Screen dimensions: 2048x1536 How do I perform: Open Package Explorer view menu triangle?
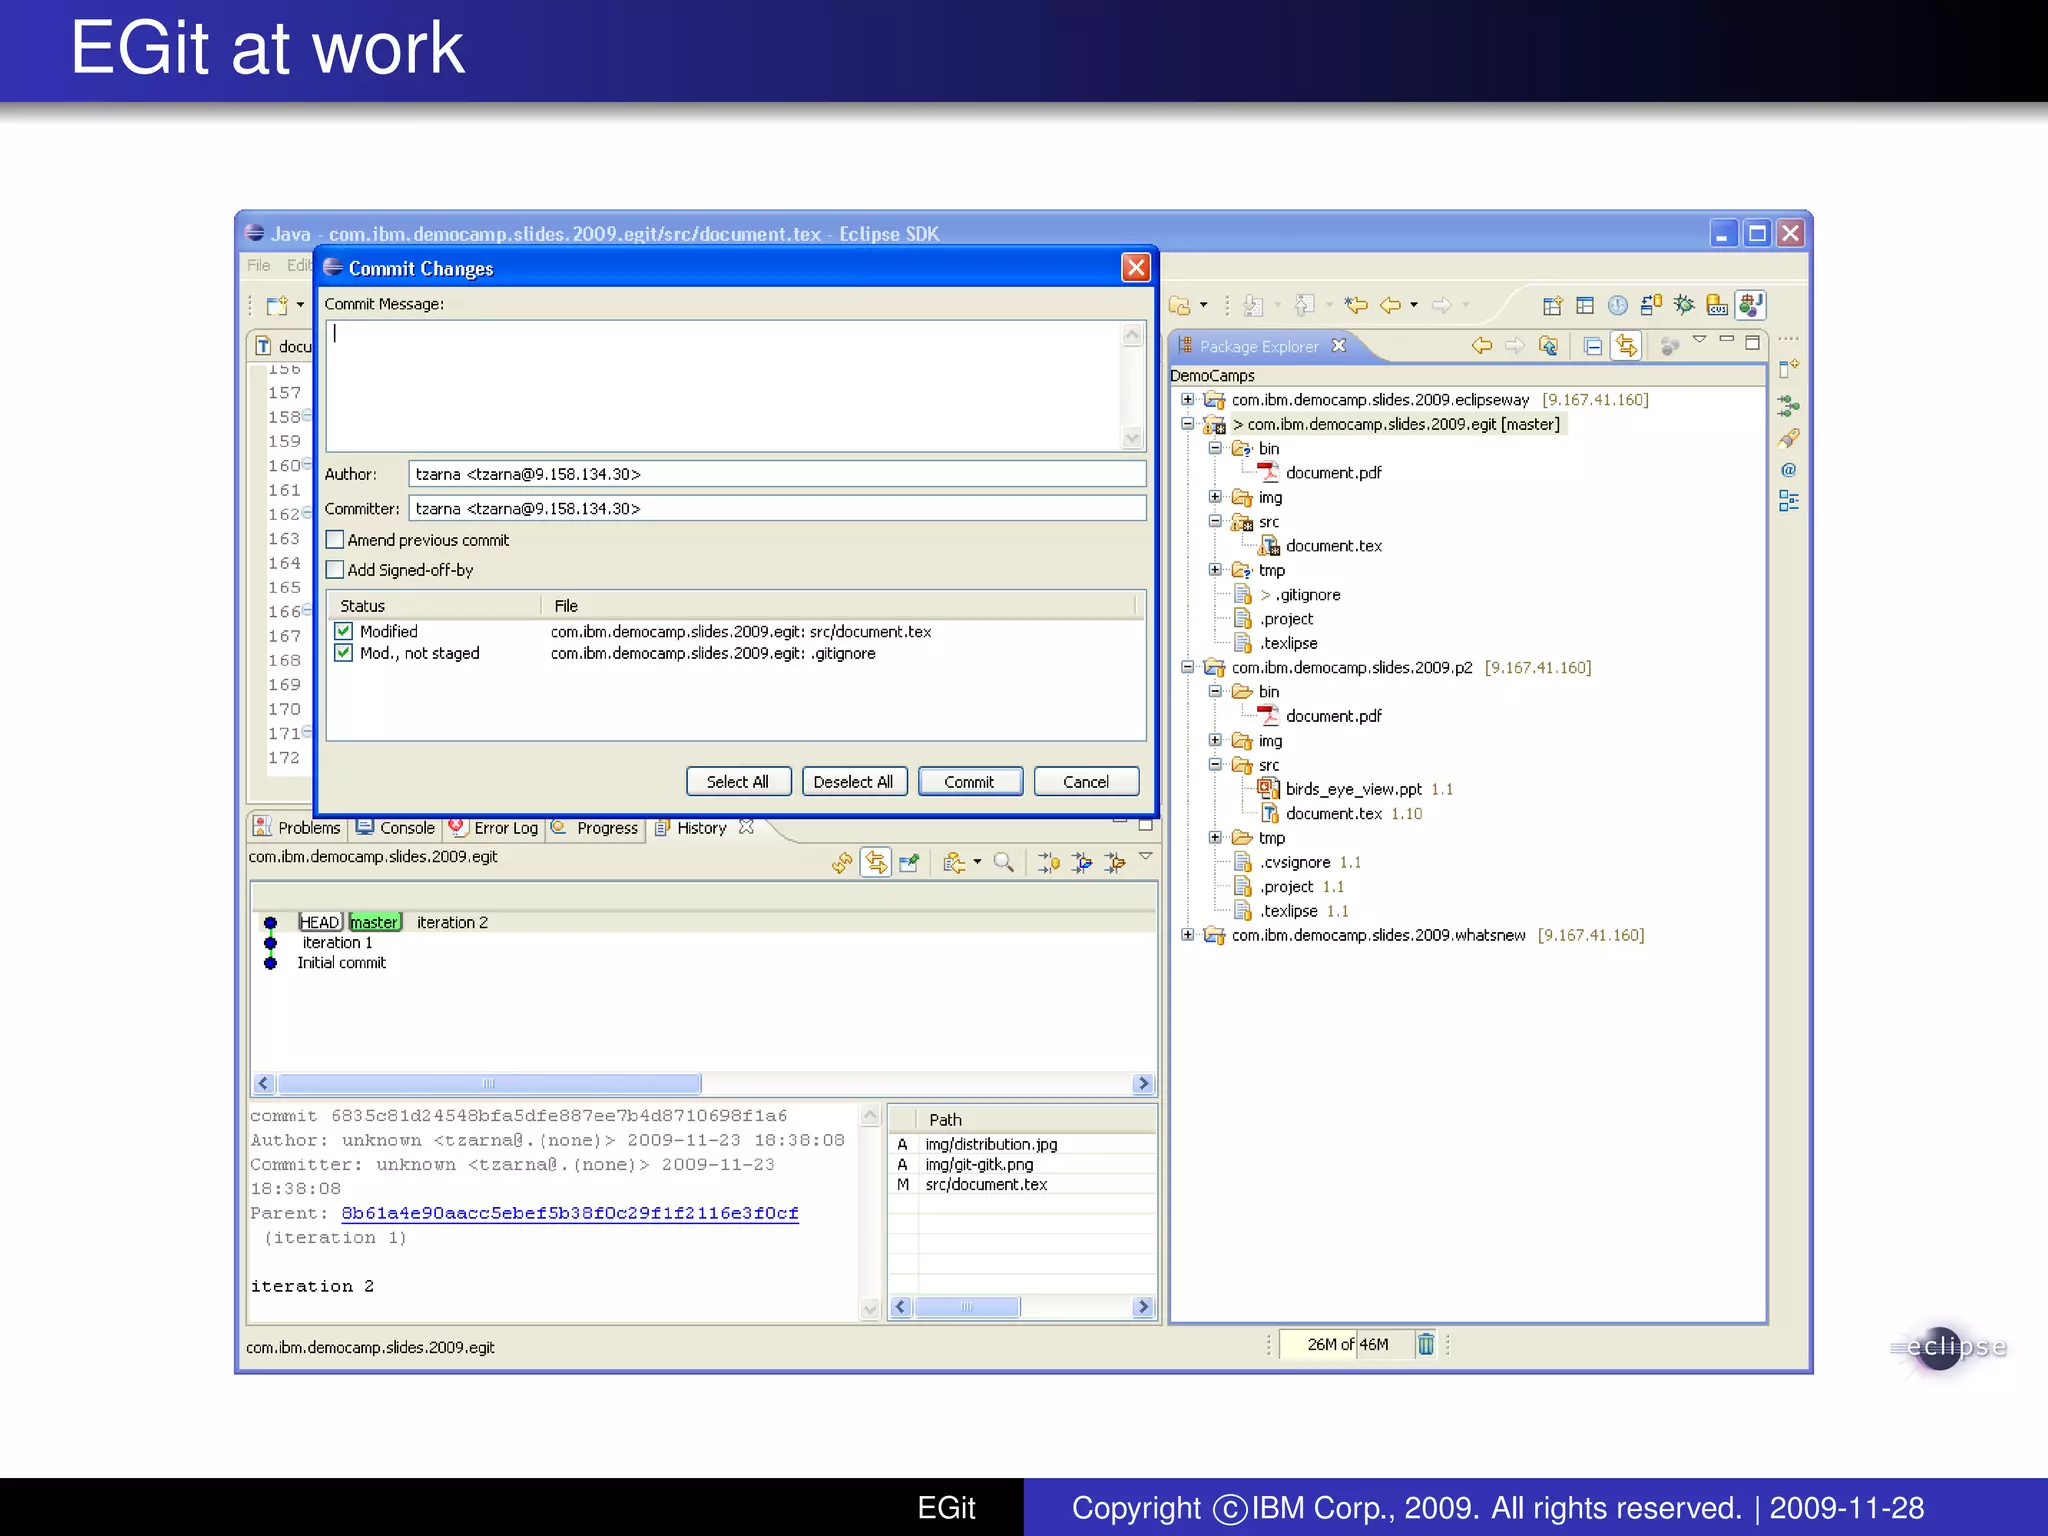1699,340
